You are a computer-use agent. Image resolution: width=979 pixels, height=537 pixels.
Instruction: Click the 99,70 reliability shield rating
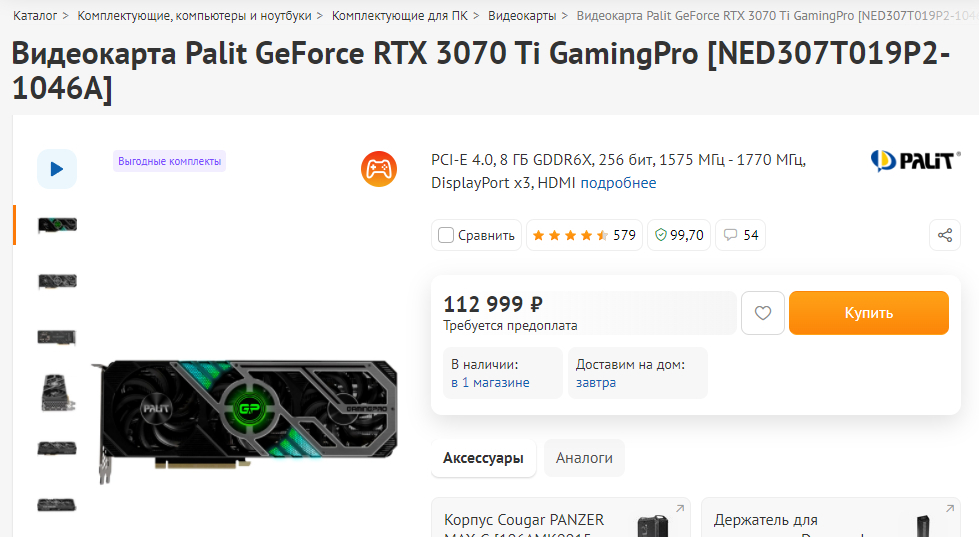[679, 235]
